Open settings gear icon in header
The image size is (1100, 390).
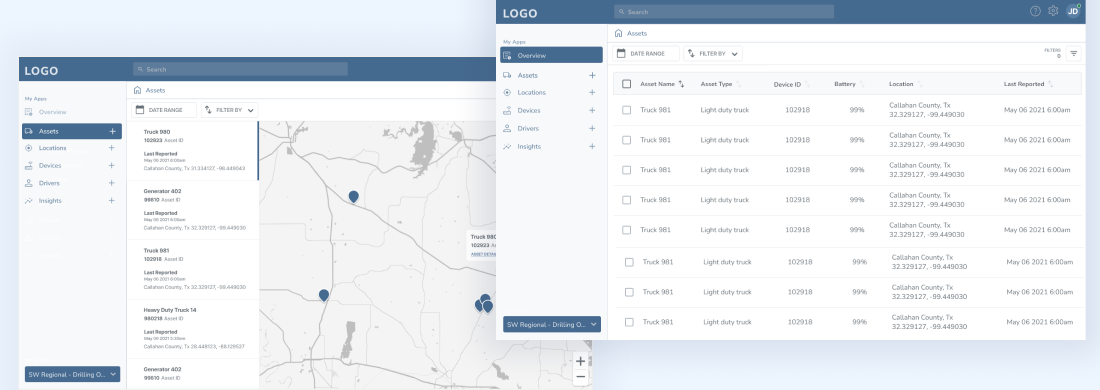point(1053,11)
